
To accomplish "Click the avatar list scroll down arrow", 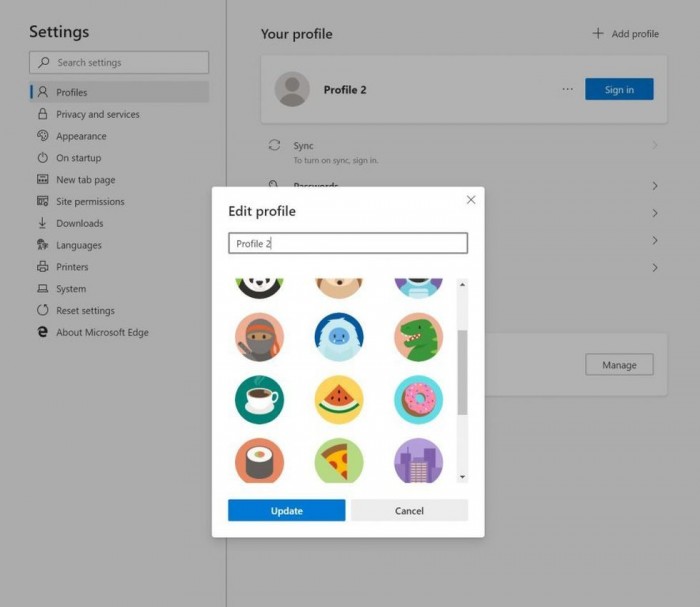I will (462, 477).
